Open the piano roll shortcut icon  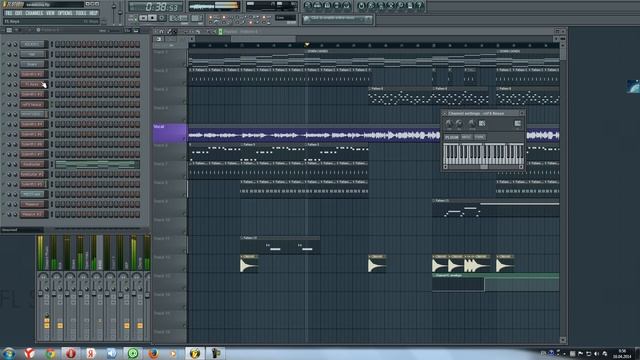tap(327, 6)
